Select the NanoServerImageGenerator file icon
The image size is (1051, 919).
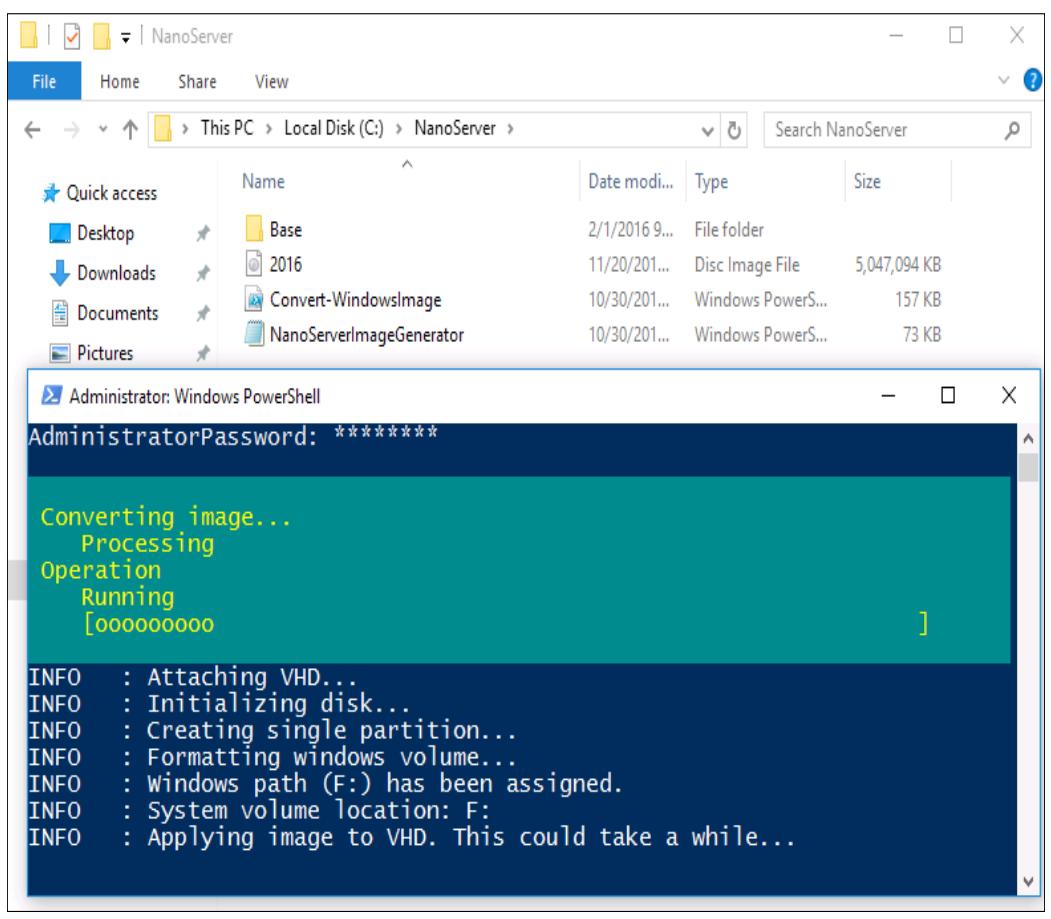point(254,334)
